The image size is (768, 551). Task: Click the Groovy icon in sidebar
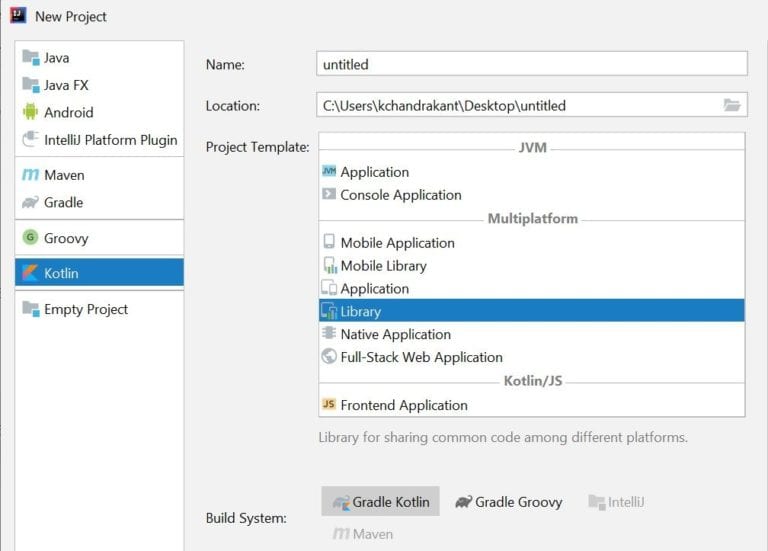(30, 238)
